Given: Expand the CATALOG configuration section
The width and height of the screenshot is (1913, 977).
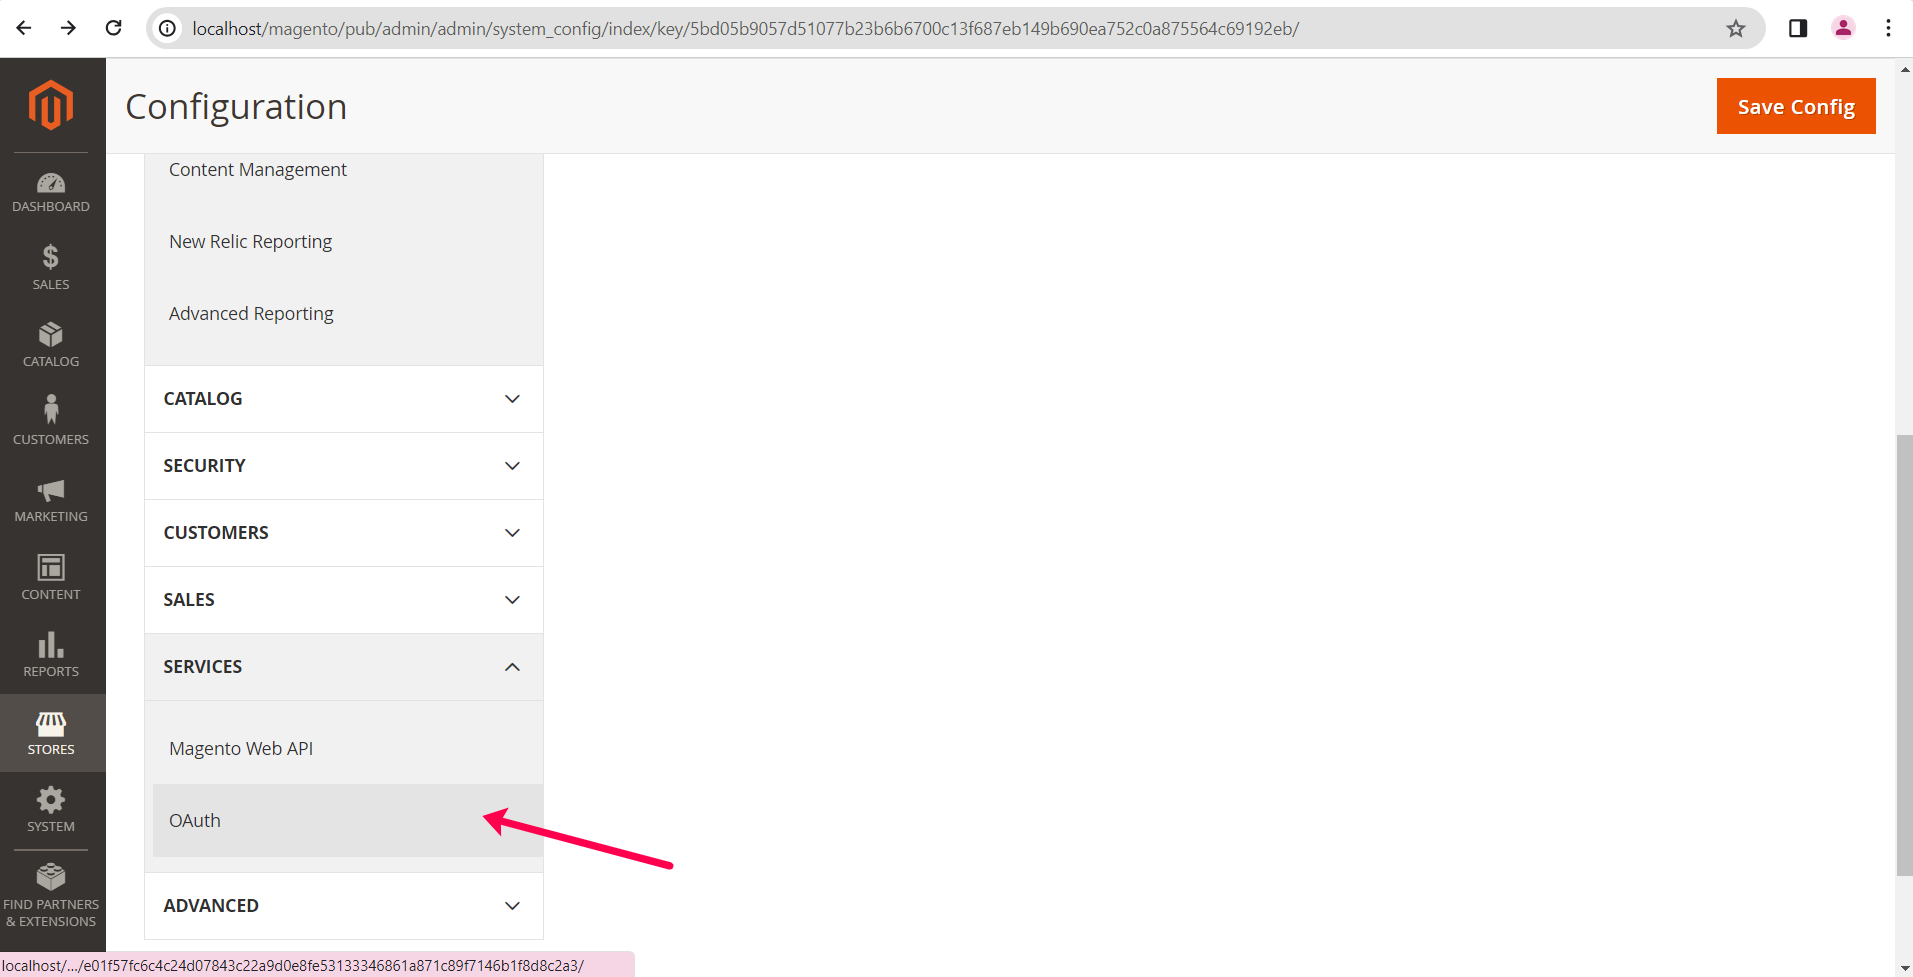Looking at the screenshot, I should pos(343,399).
